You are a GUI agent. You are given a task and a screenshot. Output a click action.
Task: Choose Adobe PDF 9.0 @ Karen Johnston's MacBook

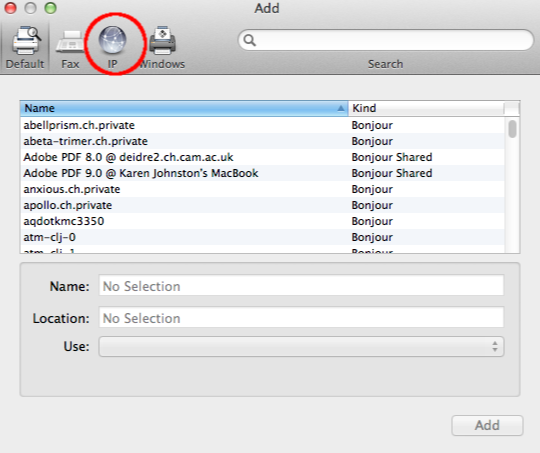[262, 173]
